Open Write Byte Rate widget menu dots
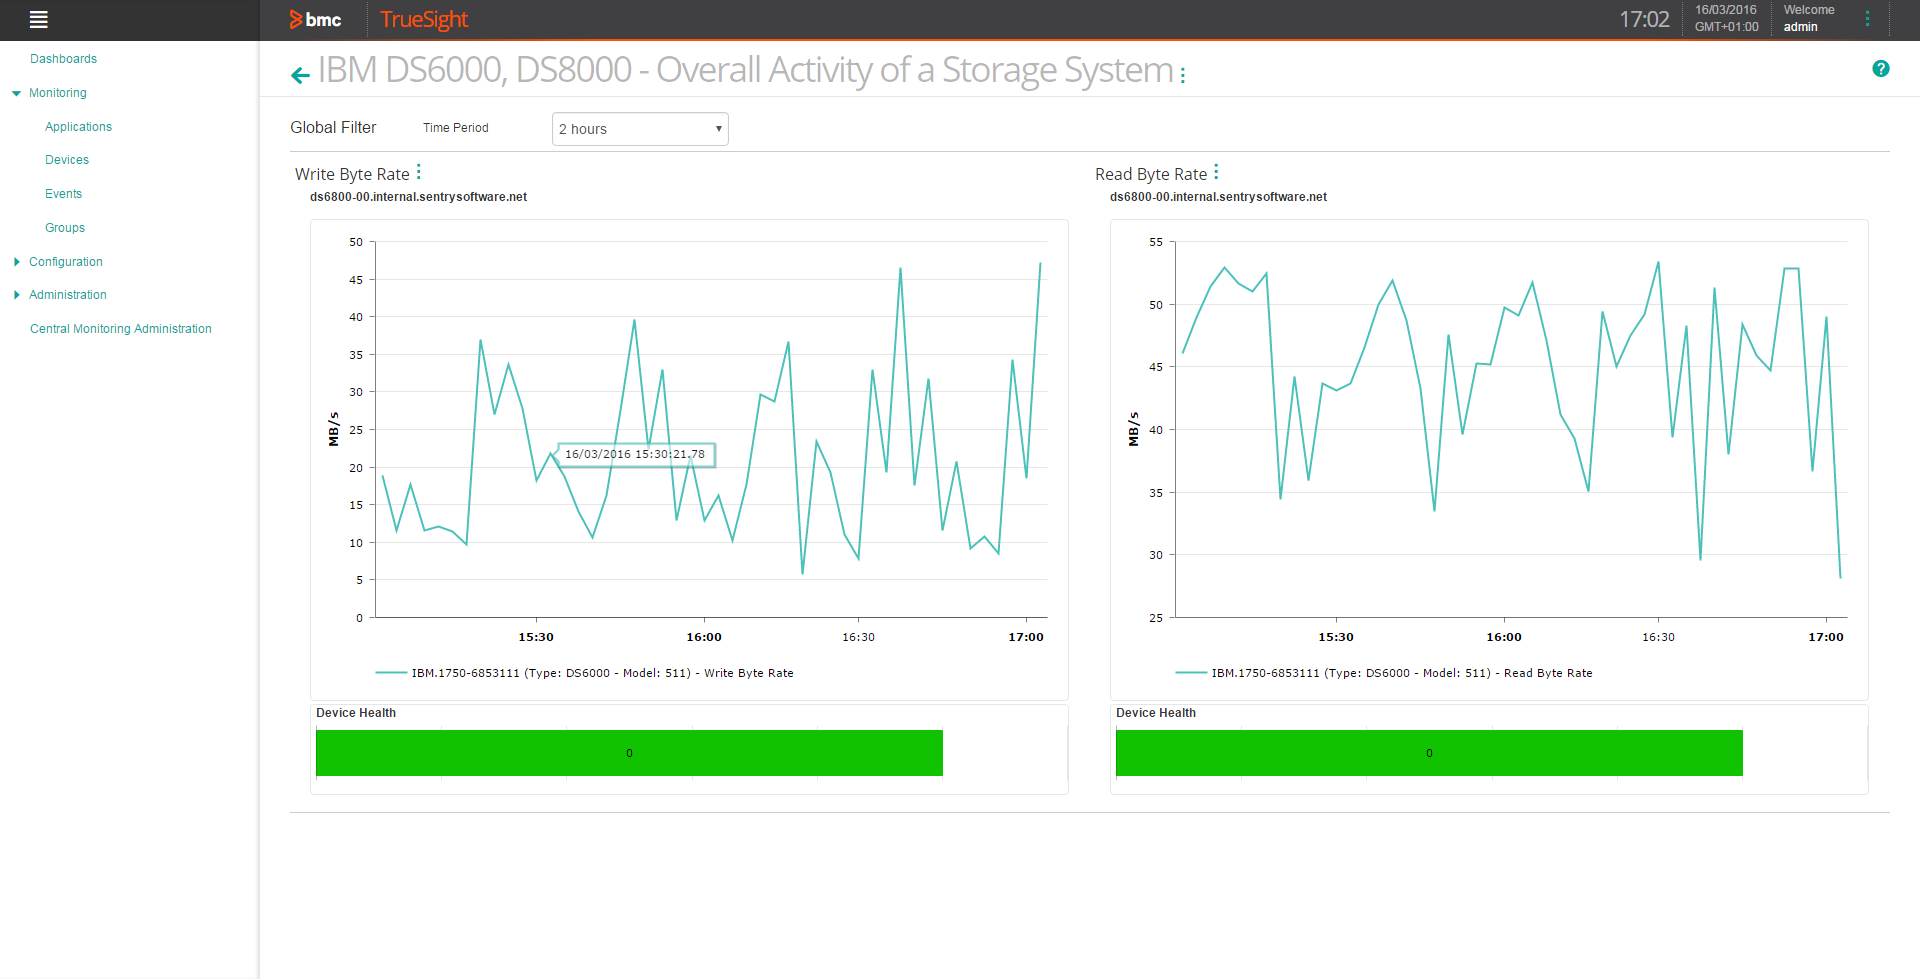The height and width of the screenshot is (979, 1920). (419, 172)
